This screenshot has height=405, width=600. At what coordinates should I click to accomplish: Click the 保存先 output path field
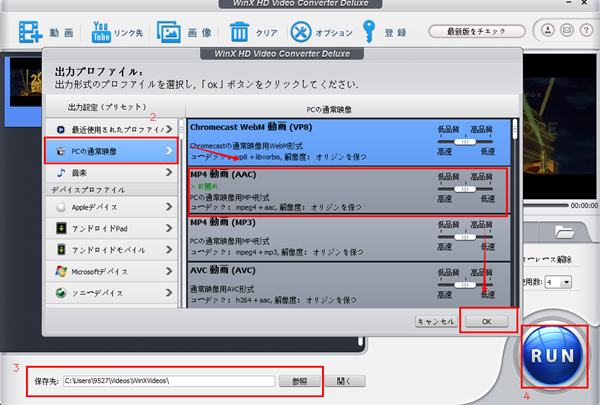[169, 381]
